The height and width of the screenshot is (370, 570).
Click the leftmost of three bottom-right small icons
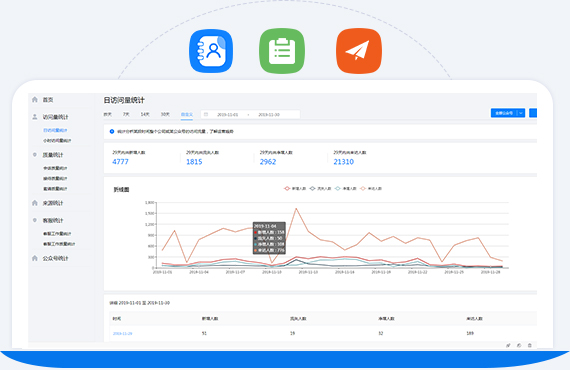click(508, 345)
